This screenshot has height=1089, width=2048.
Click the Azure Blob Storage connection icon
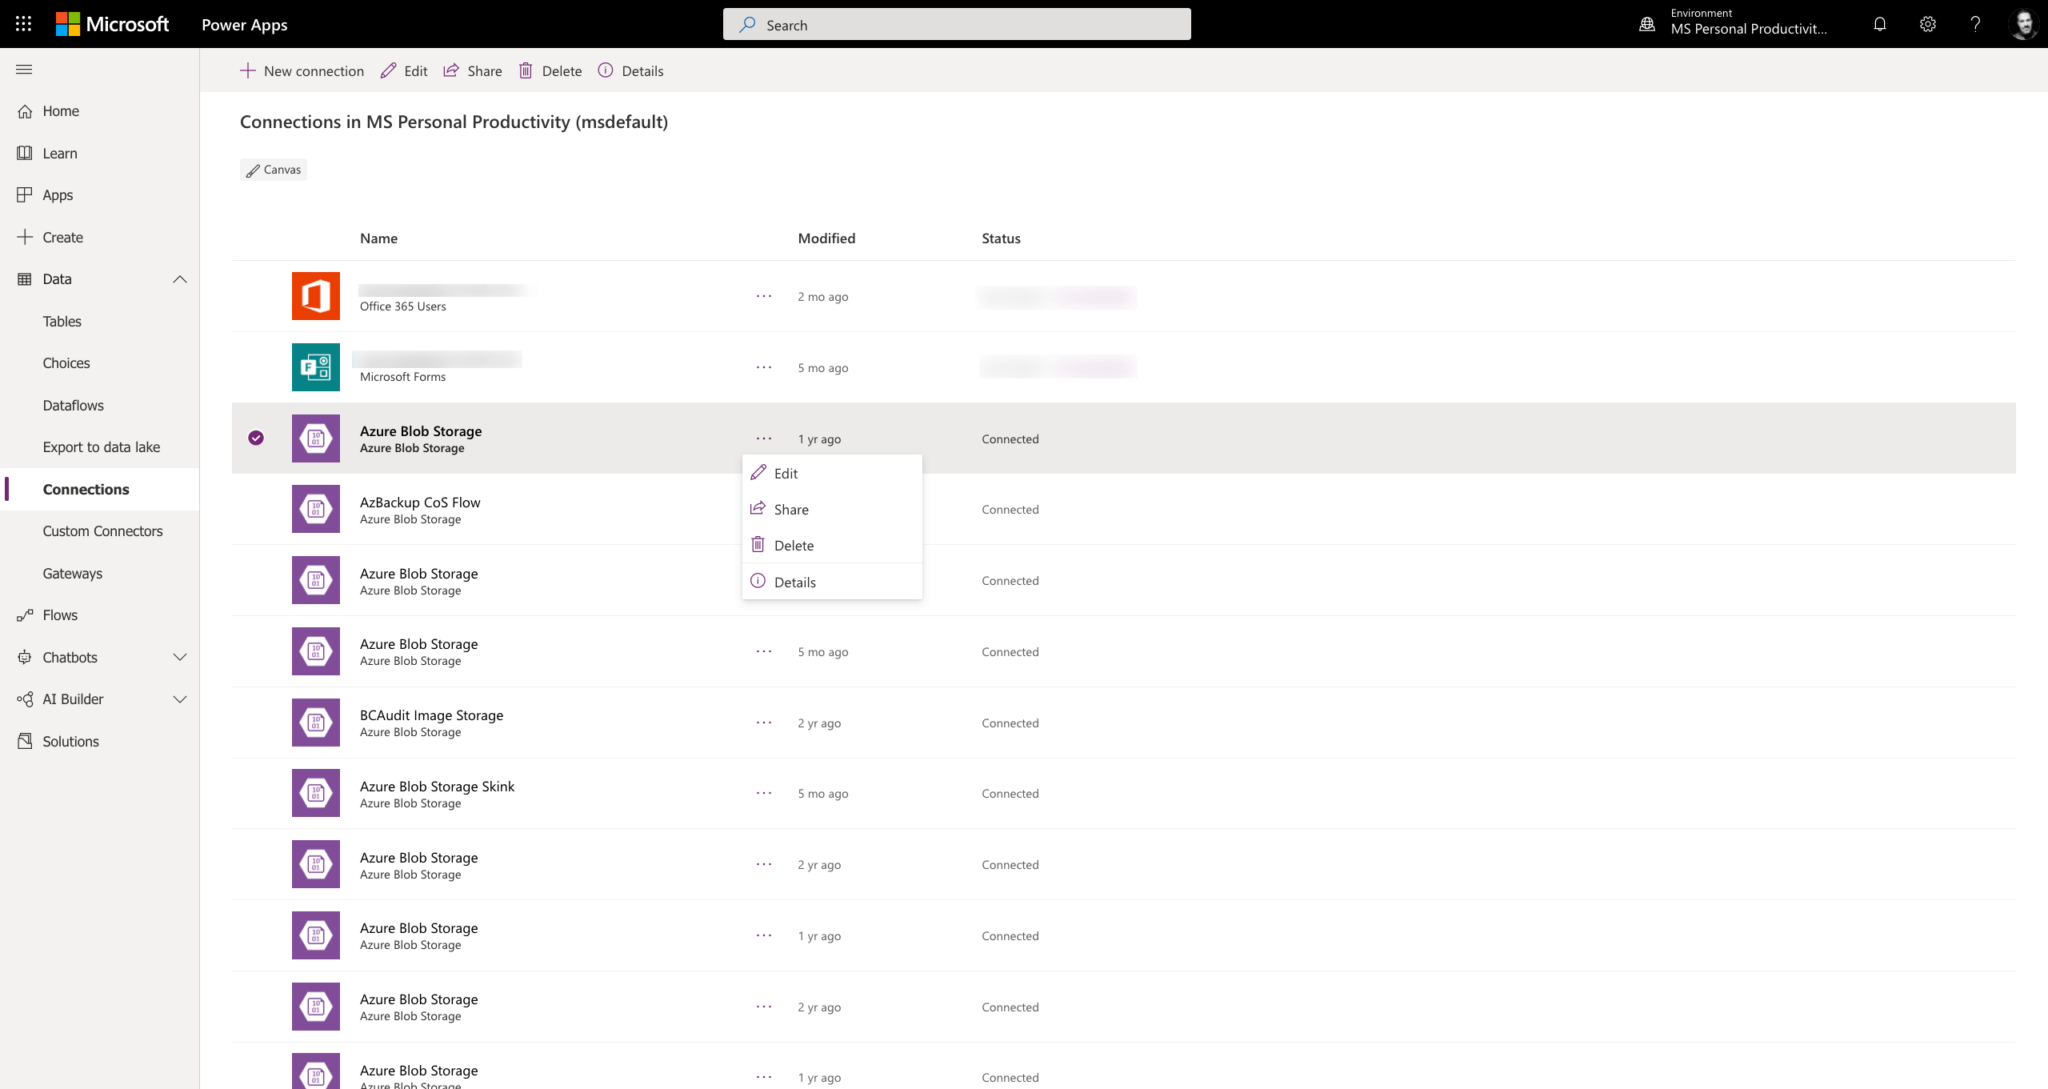click(316, 437)
